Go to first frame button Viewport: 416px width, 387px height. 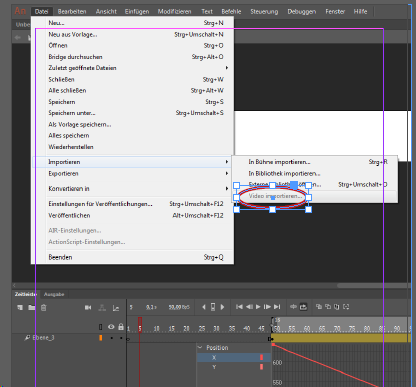point(239,307)
